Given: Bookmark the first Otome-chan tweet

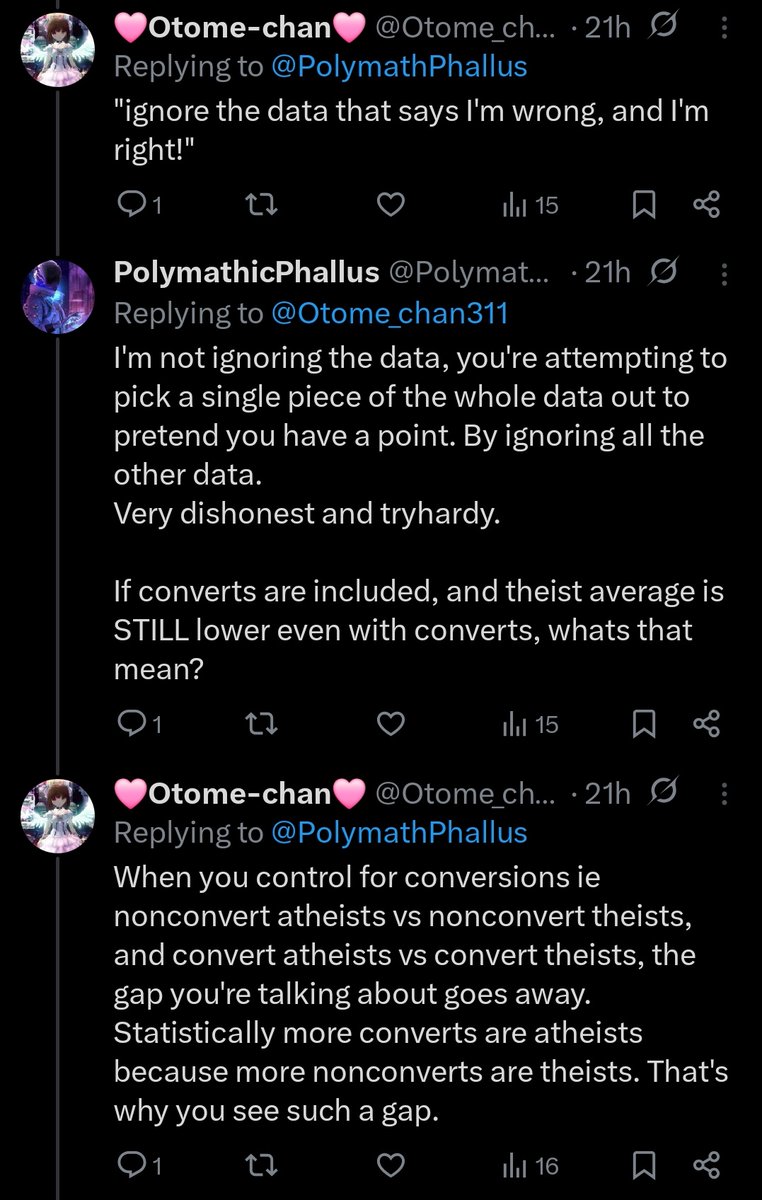Looking at the screenshot, I should point(645,205).
